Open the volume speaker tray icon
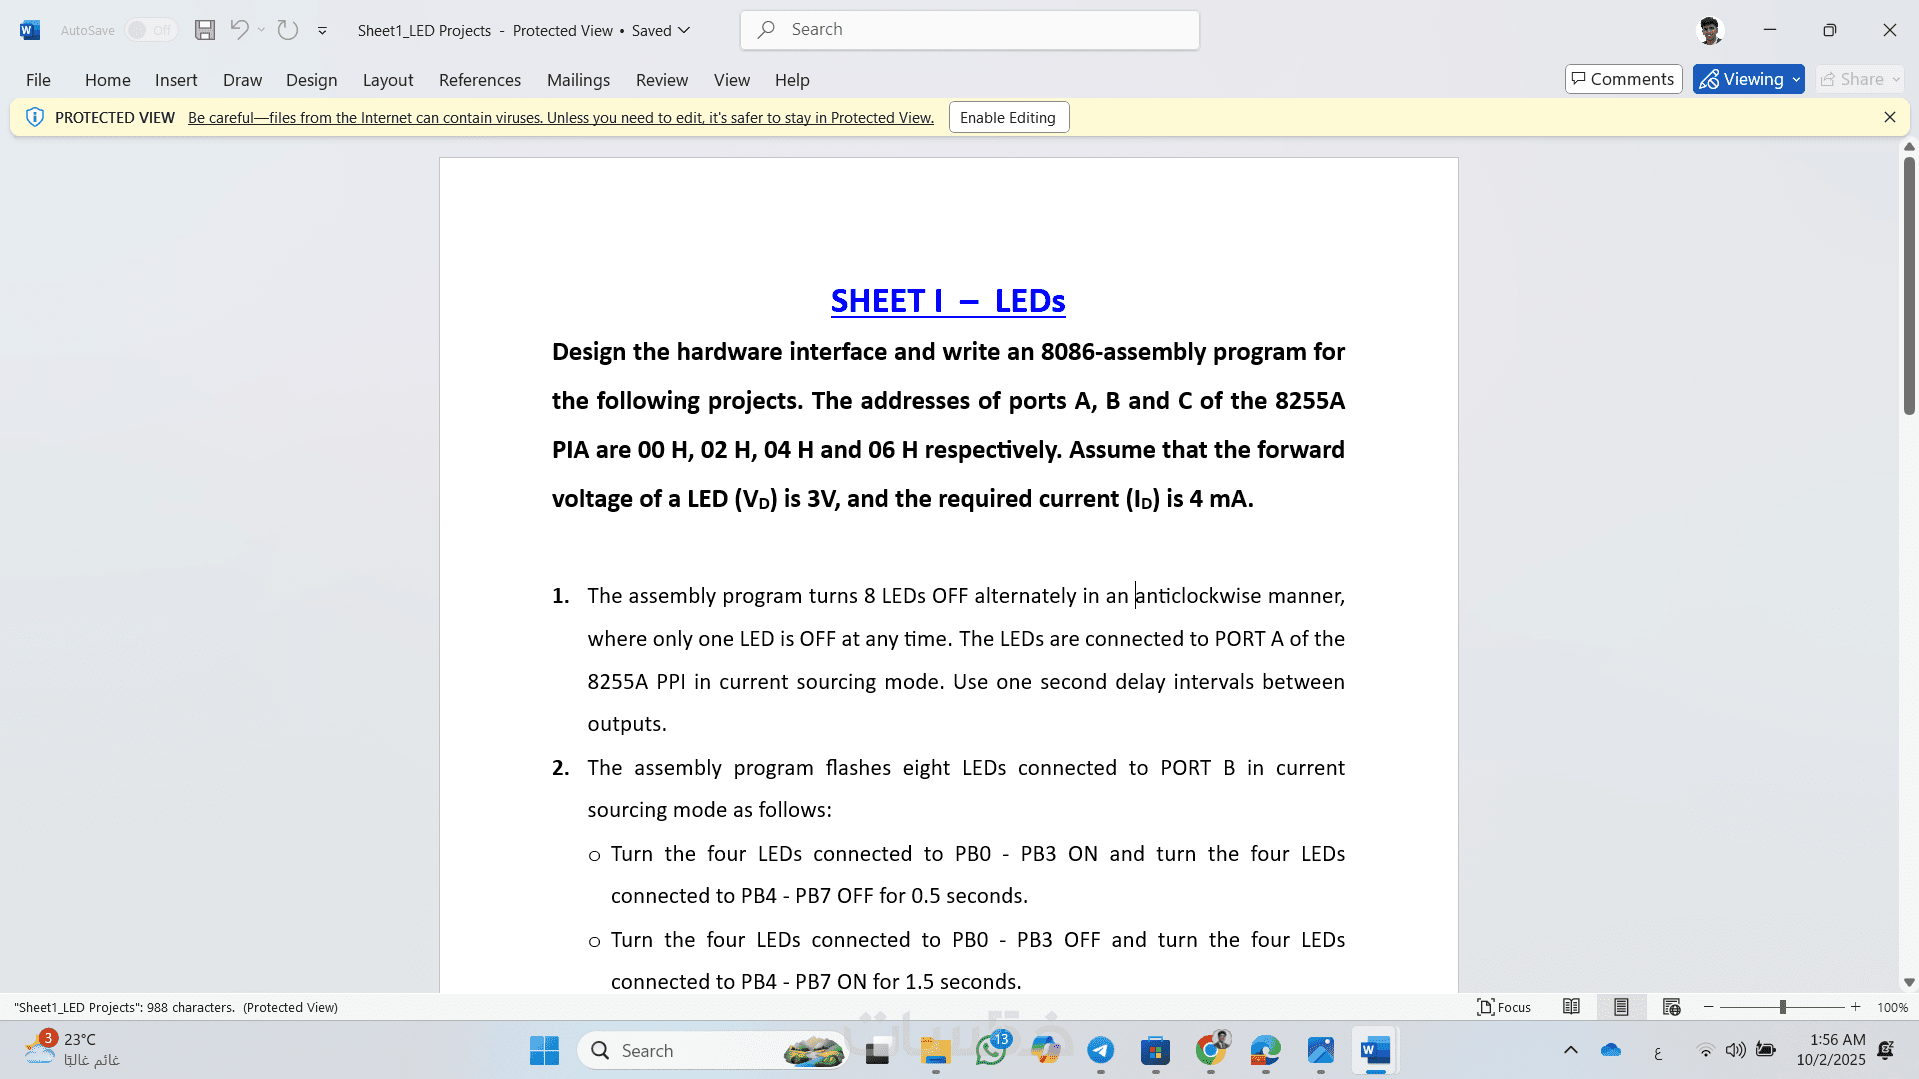This screenshot has width=1919, height=1079. point(1736,1050)
